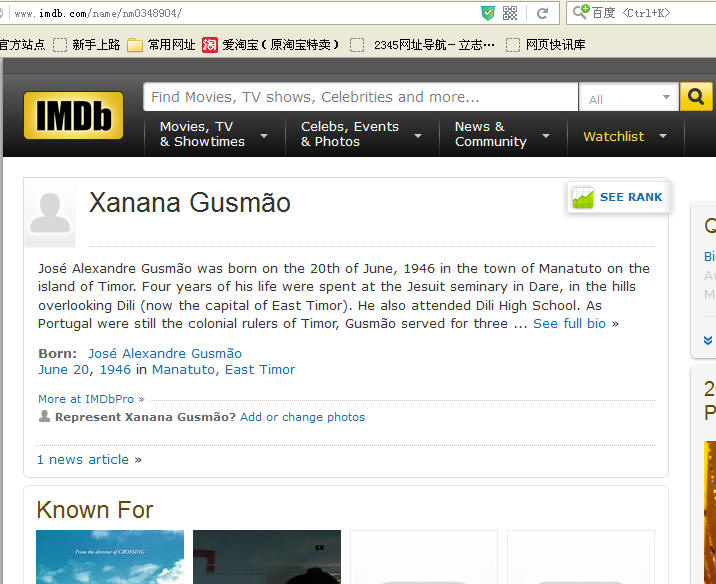Viewport: 716px width, 584px height.
Task: Open the 网页快讯库 bookmark
Action: coord(545,45)
